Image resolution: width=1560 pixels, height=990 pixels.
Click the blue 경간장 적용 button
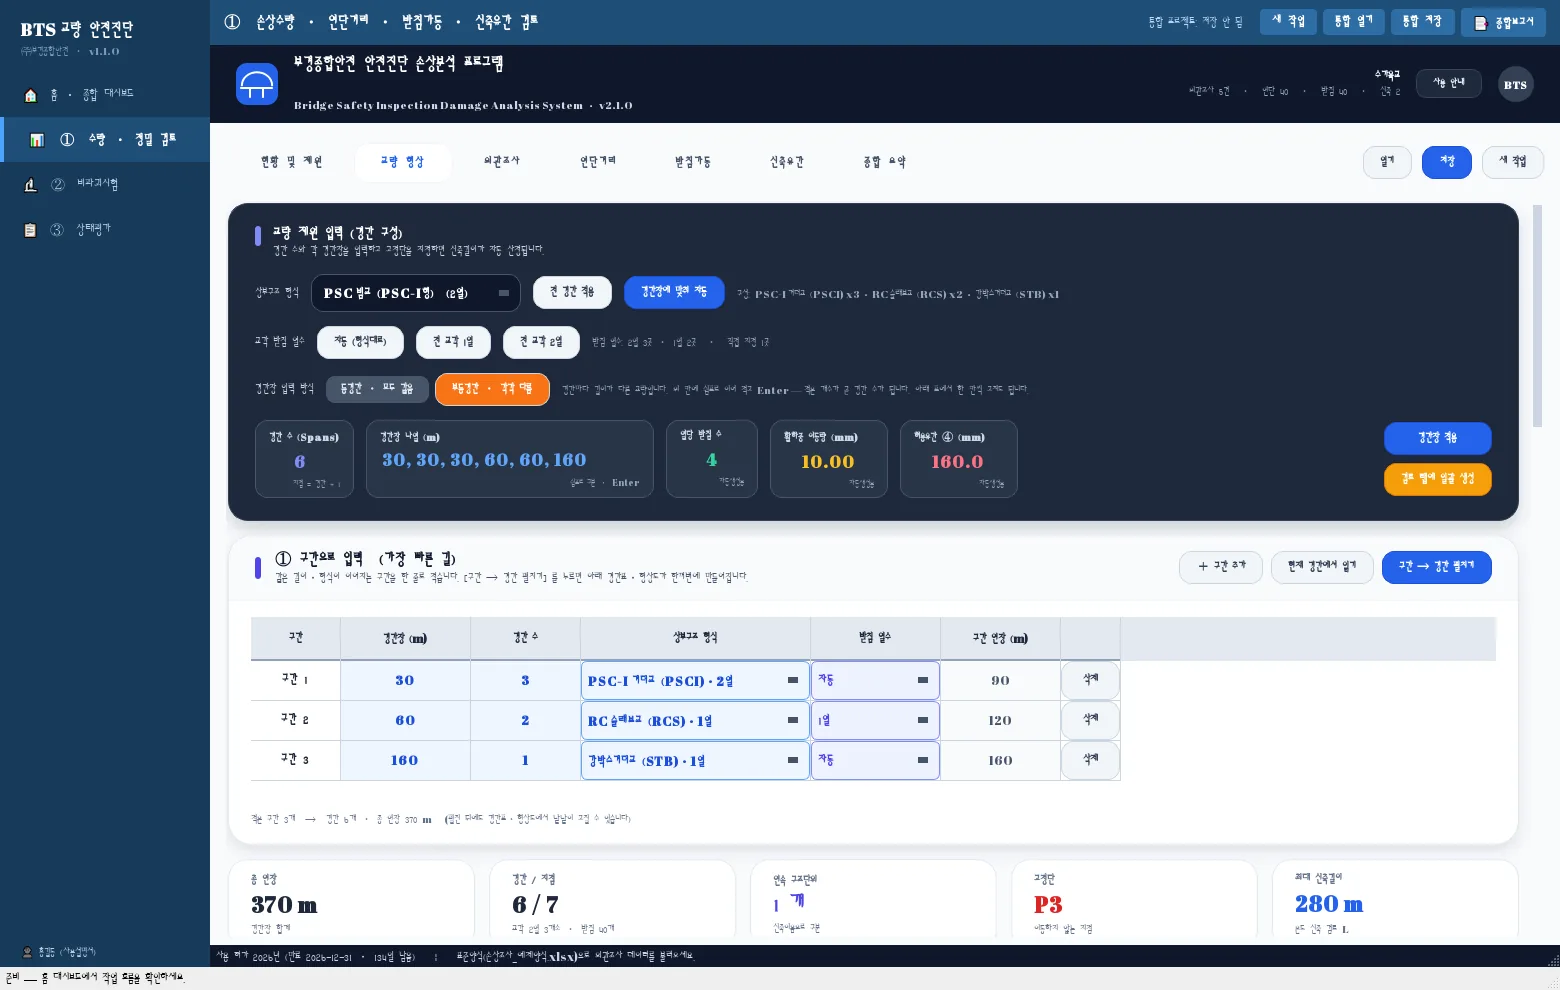[x=1437, y=438]
